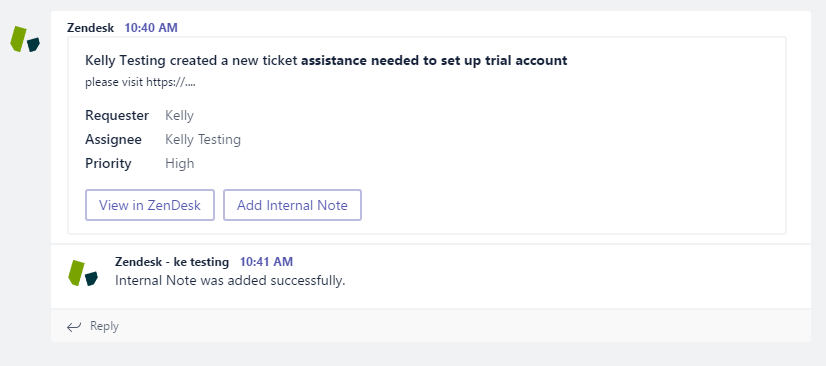
Task: Select the "Zendesk - ke testing" sender name
Action: pyautogui.click(x=172, y=262)
